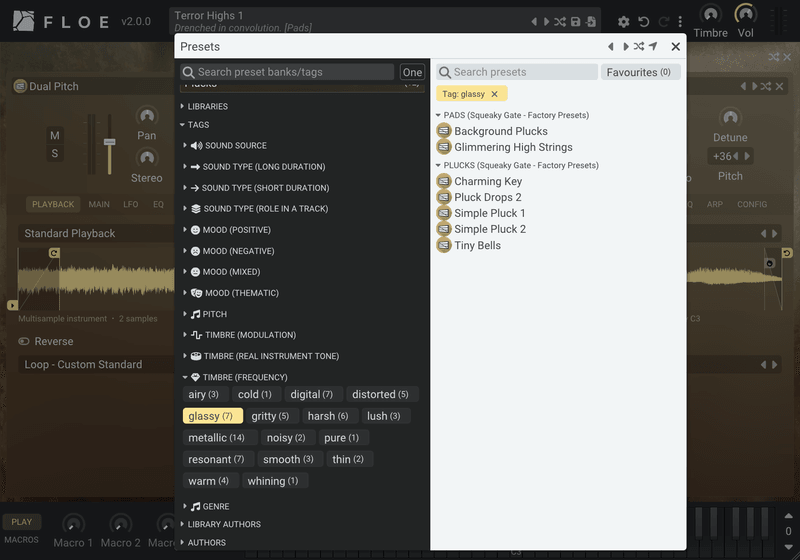
Task: Shuffle random preset in top header bar
Action: pos(560,21)
